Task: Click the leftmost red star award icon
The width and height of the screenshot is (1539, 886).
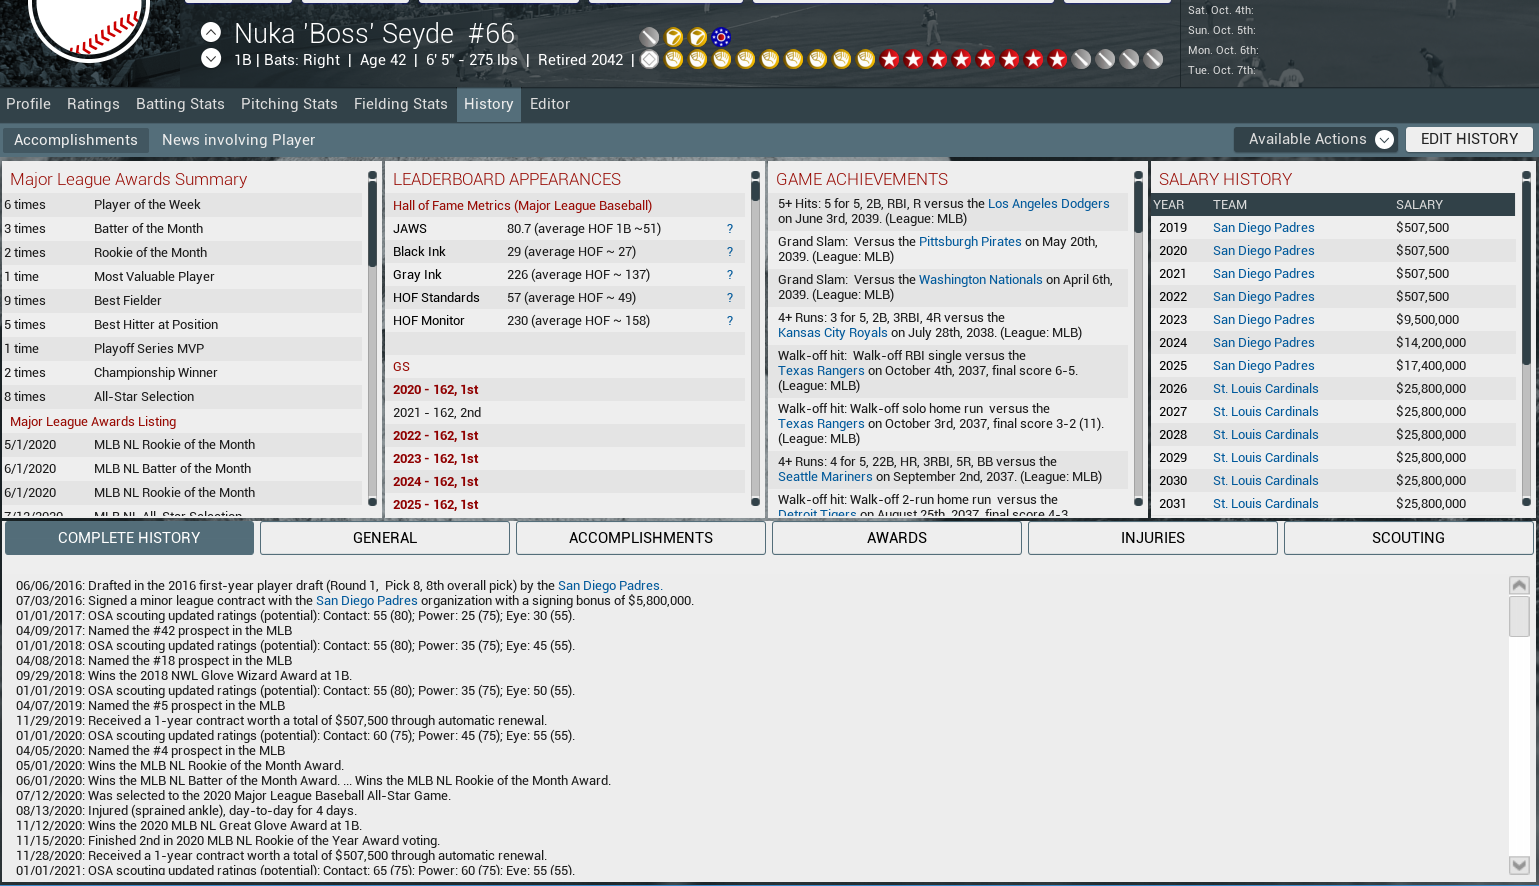Action: (x=889, y=60)
